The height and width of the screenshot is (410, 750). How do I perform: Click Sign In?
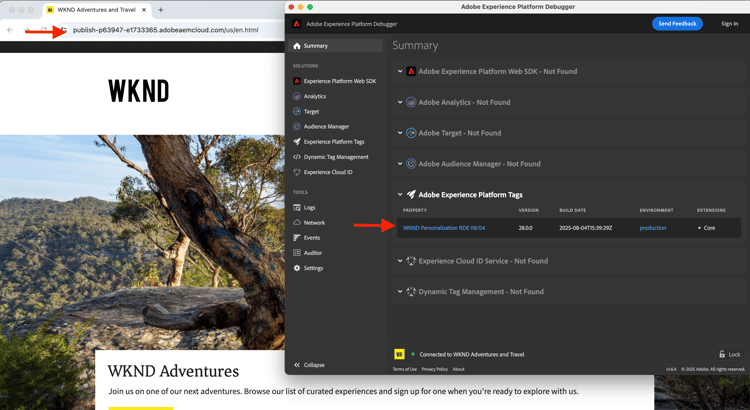tap(729, 23)
